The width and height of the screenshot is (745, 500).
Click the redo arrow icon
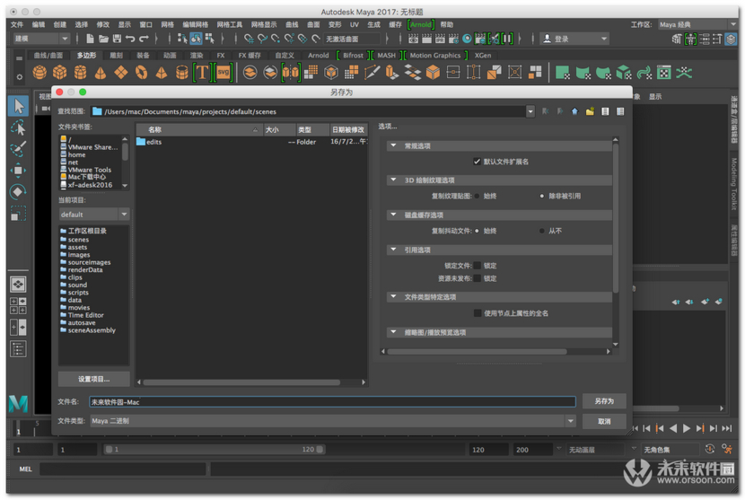(144, 38)
